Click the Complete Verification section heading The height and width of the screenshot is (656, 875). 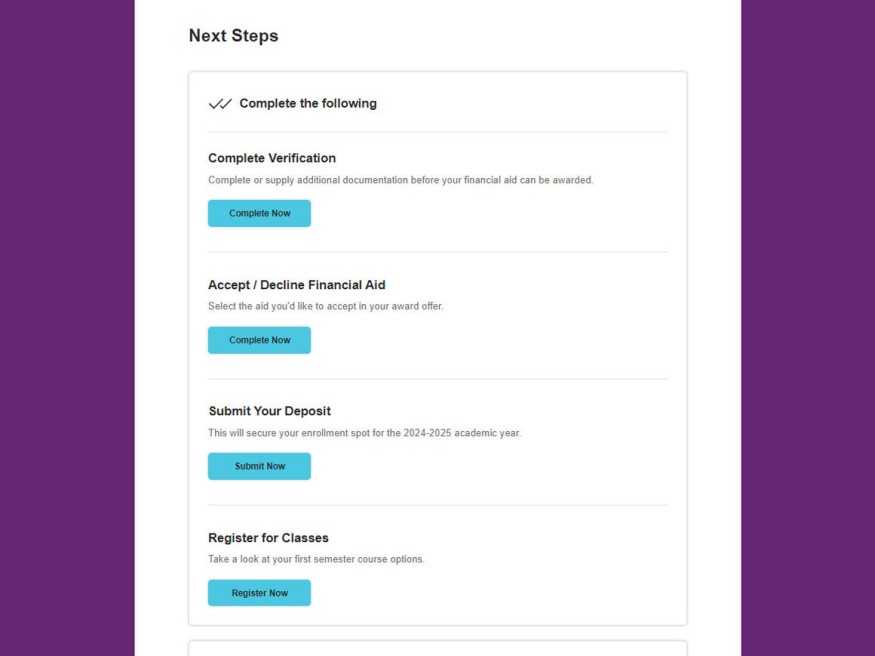[x=272, y=158]
